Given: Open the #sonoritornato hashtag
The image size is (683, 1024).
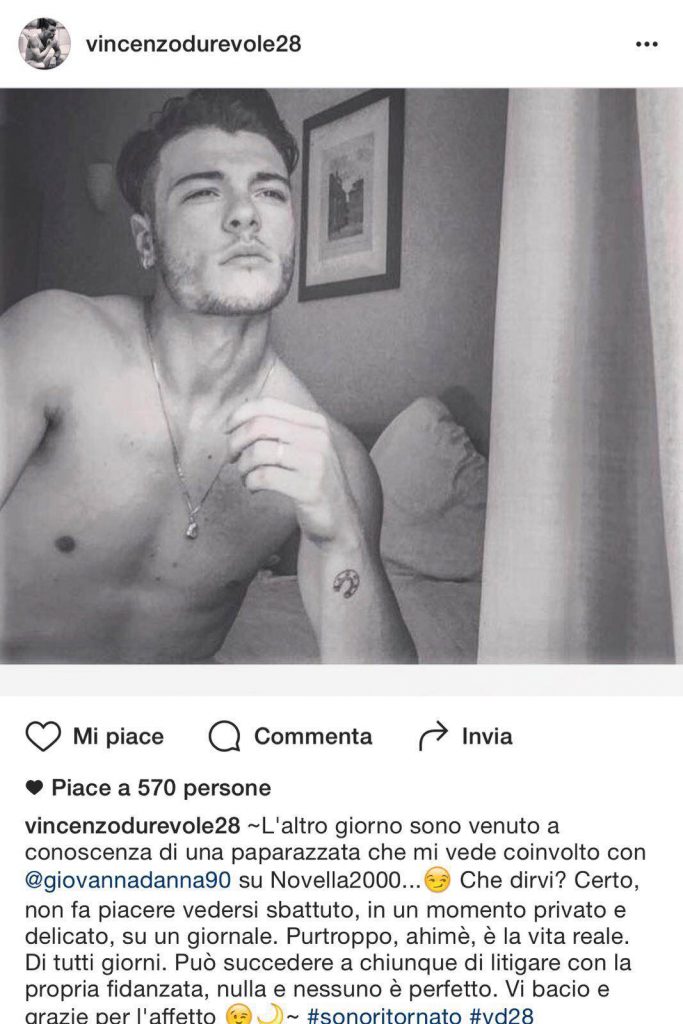Looking at the screenshot, I should click(x=384, y=1016).
